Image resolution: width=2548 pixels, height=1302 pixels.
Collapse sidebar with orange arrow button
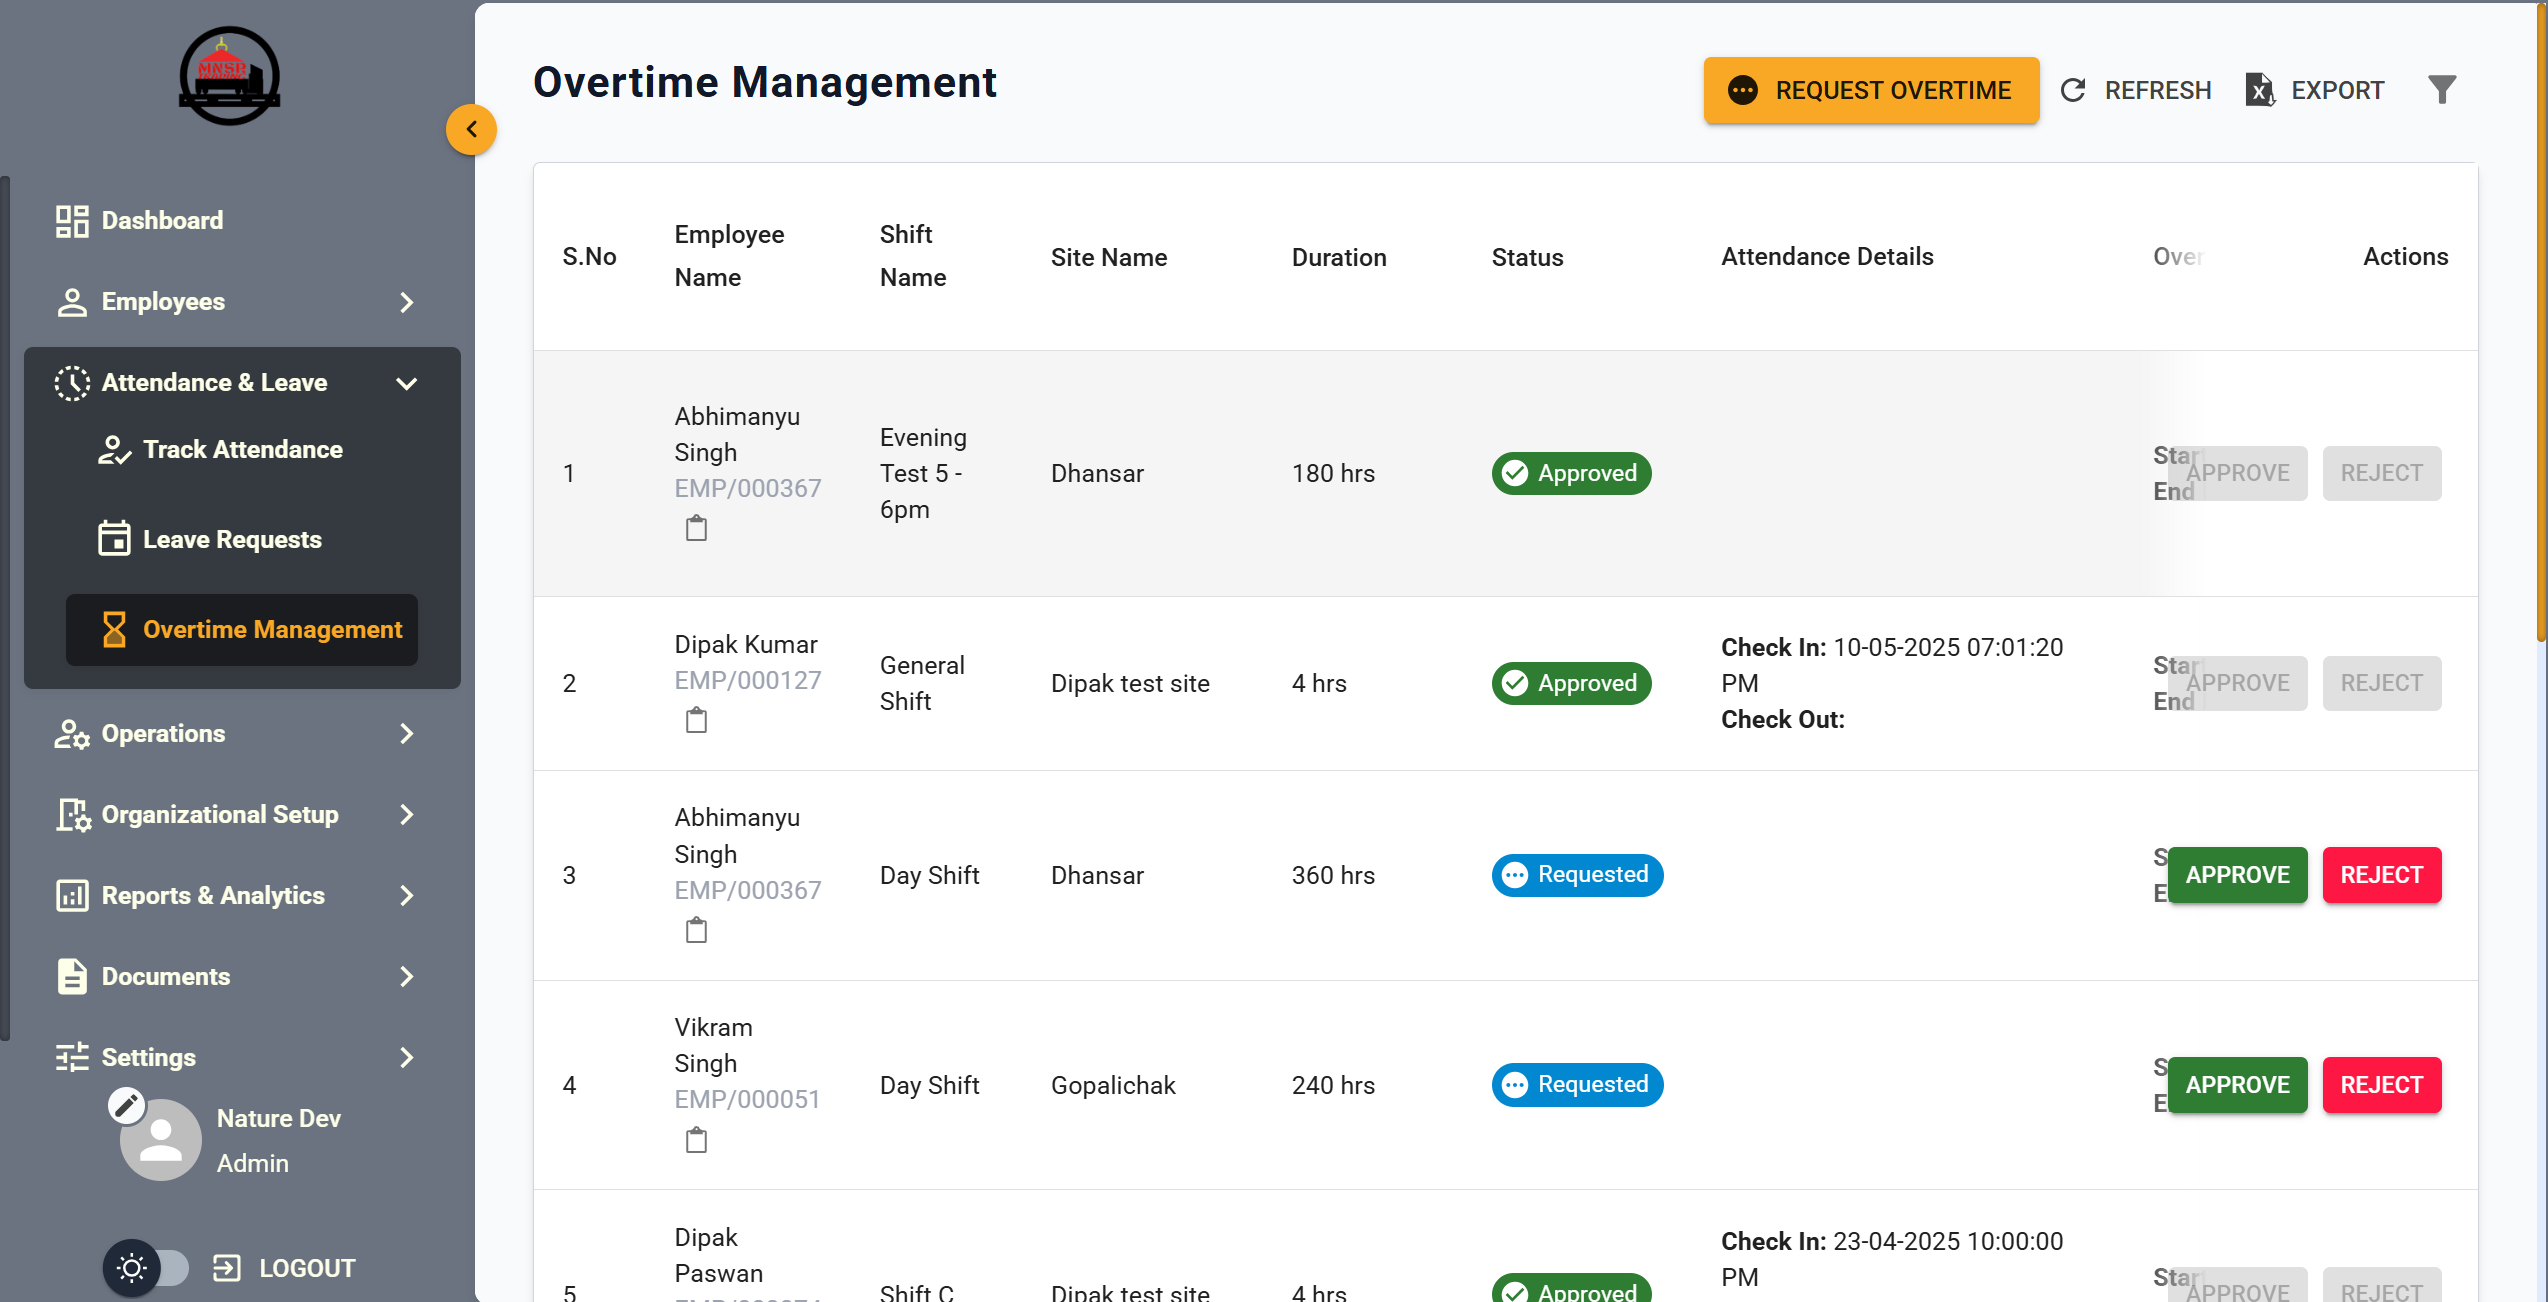pos(471,130)
